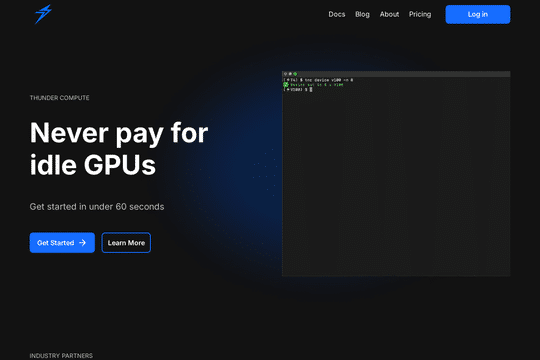The image size is (540, 360).
Task: Click 'Get started in under 60 seconds' text
Action: click(97, 207)
